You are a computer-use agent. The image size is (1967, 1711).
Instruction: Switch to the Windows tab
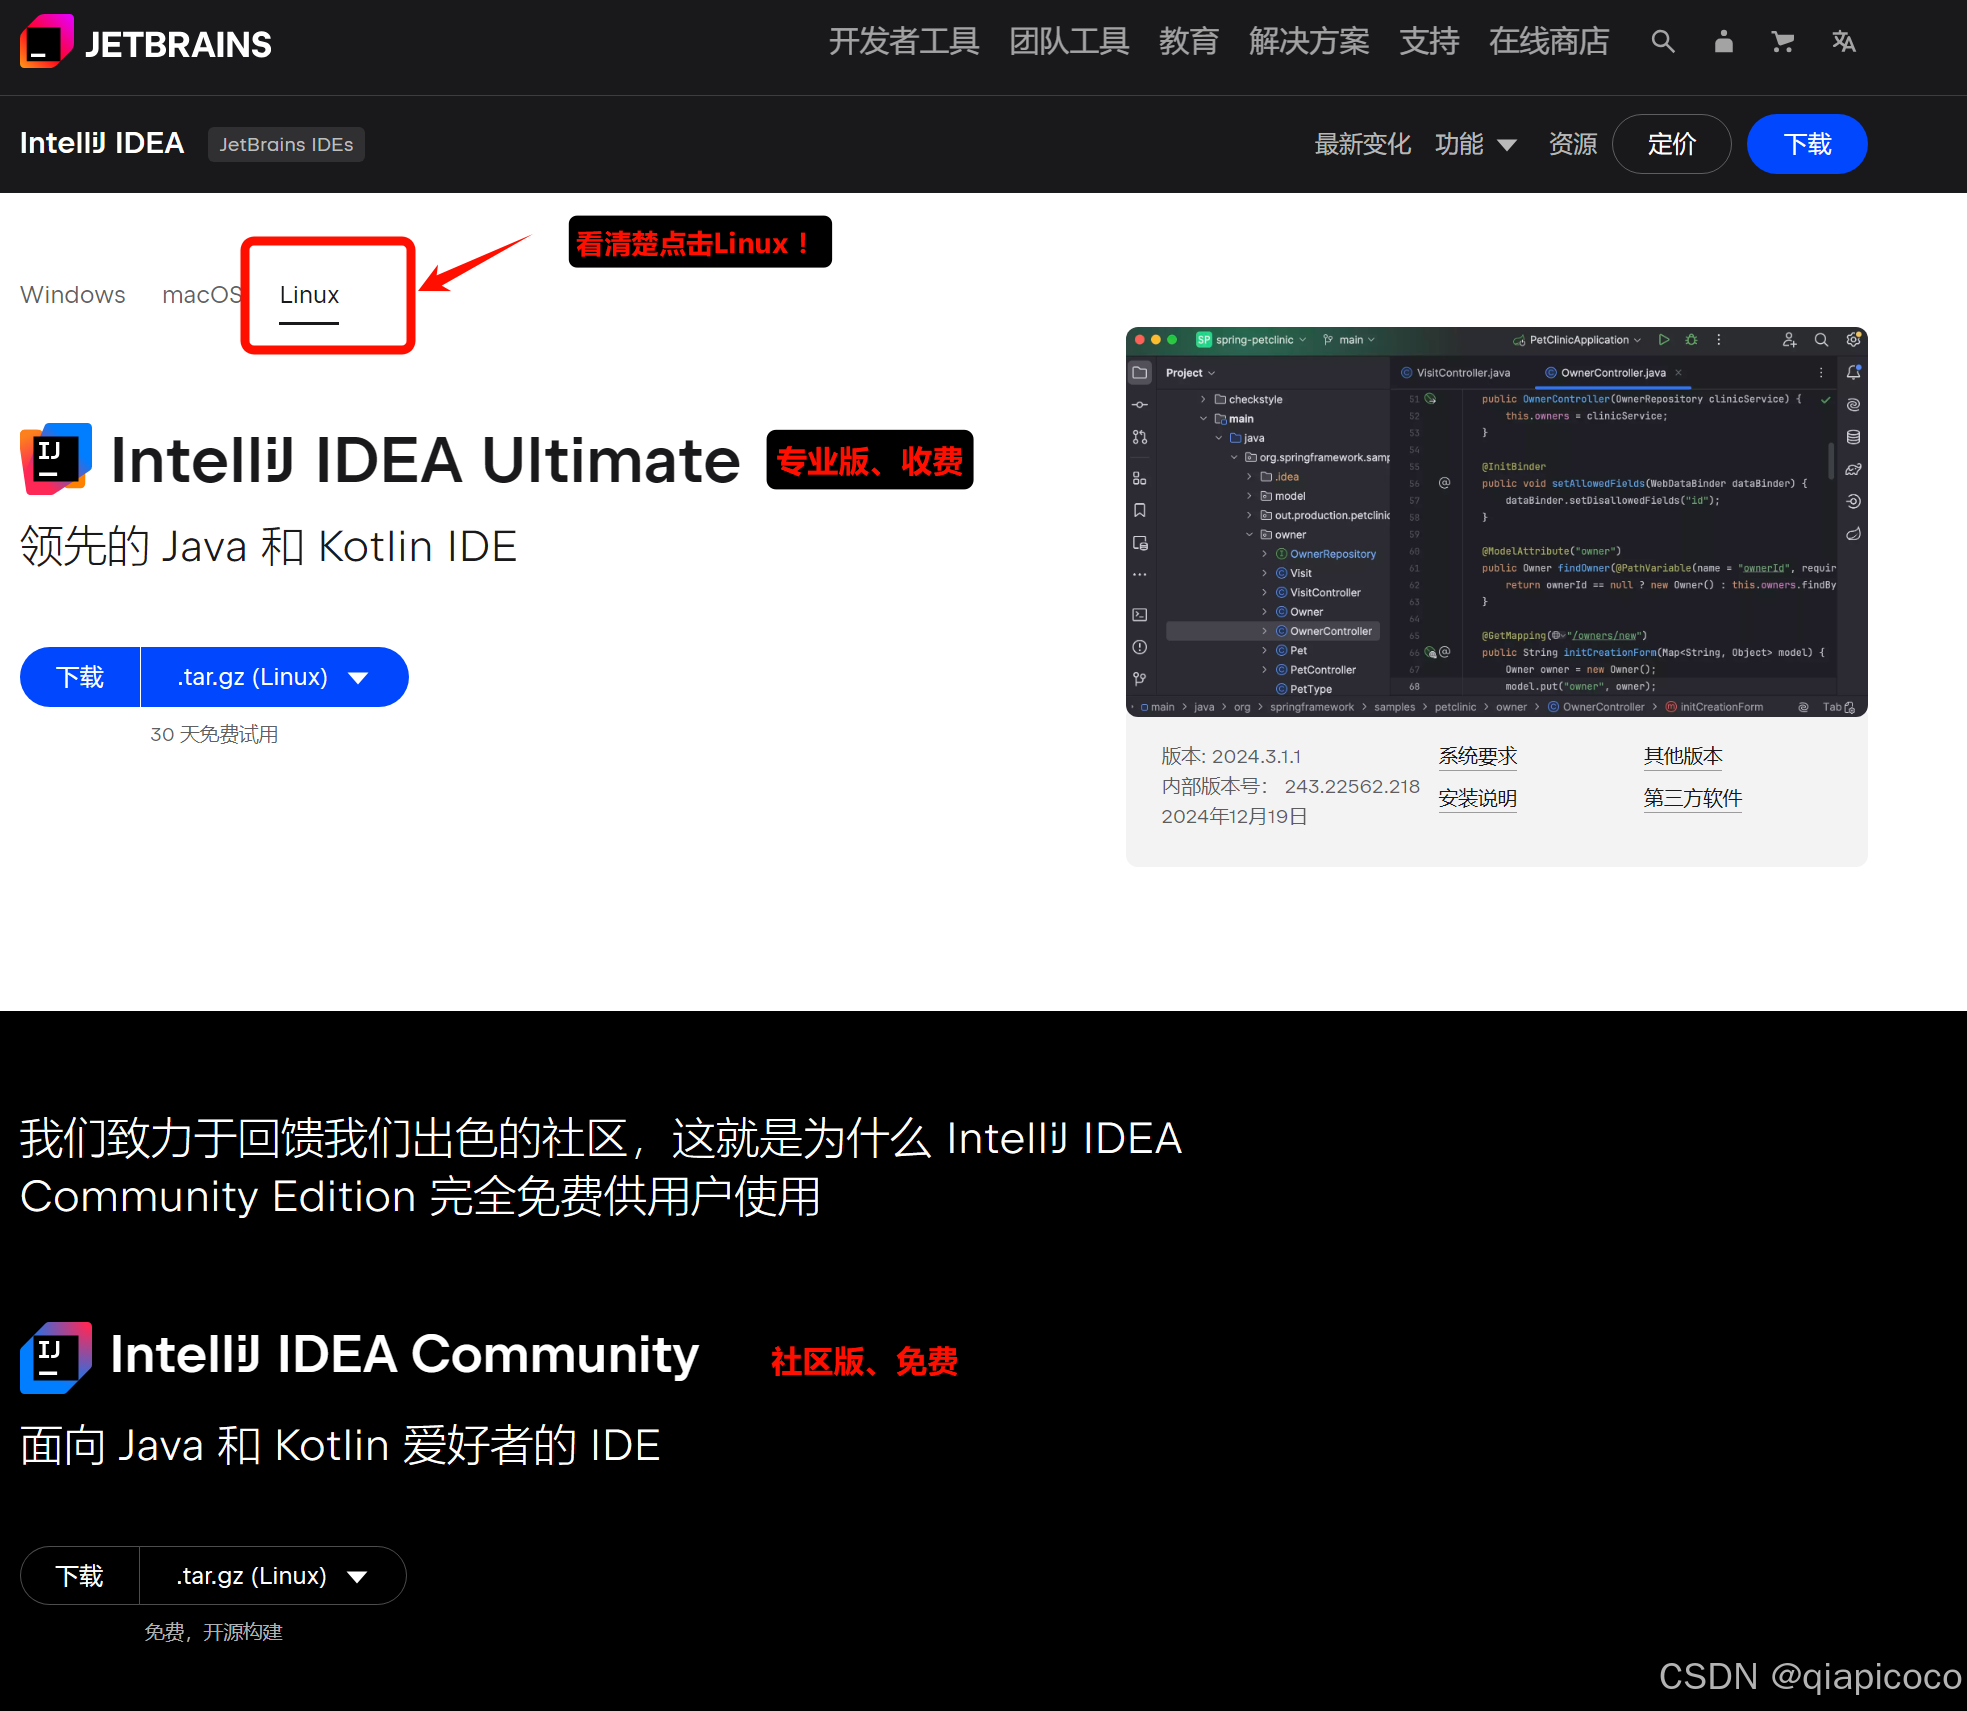click(73, 295)
